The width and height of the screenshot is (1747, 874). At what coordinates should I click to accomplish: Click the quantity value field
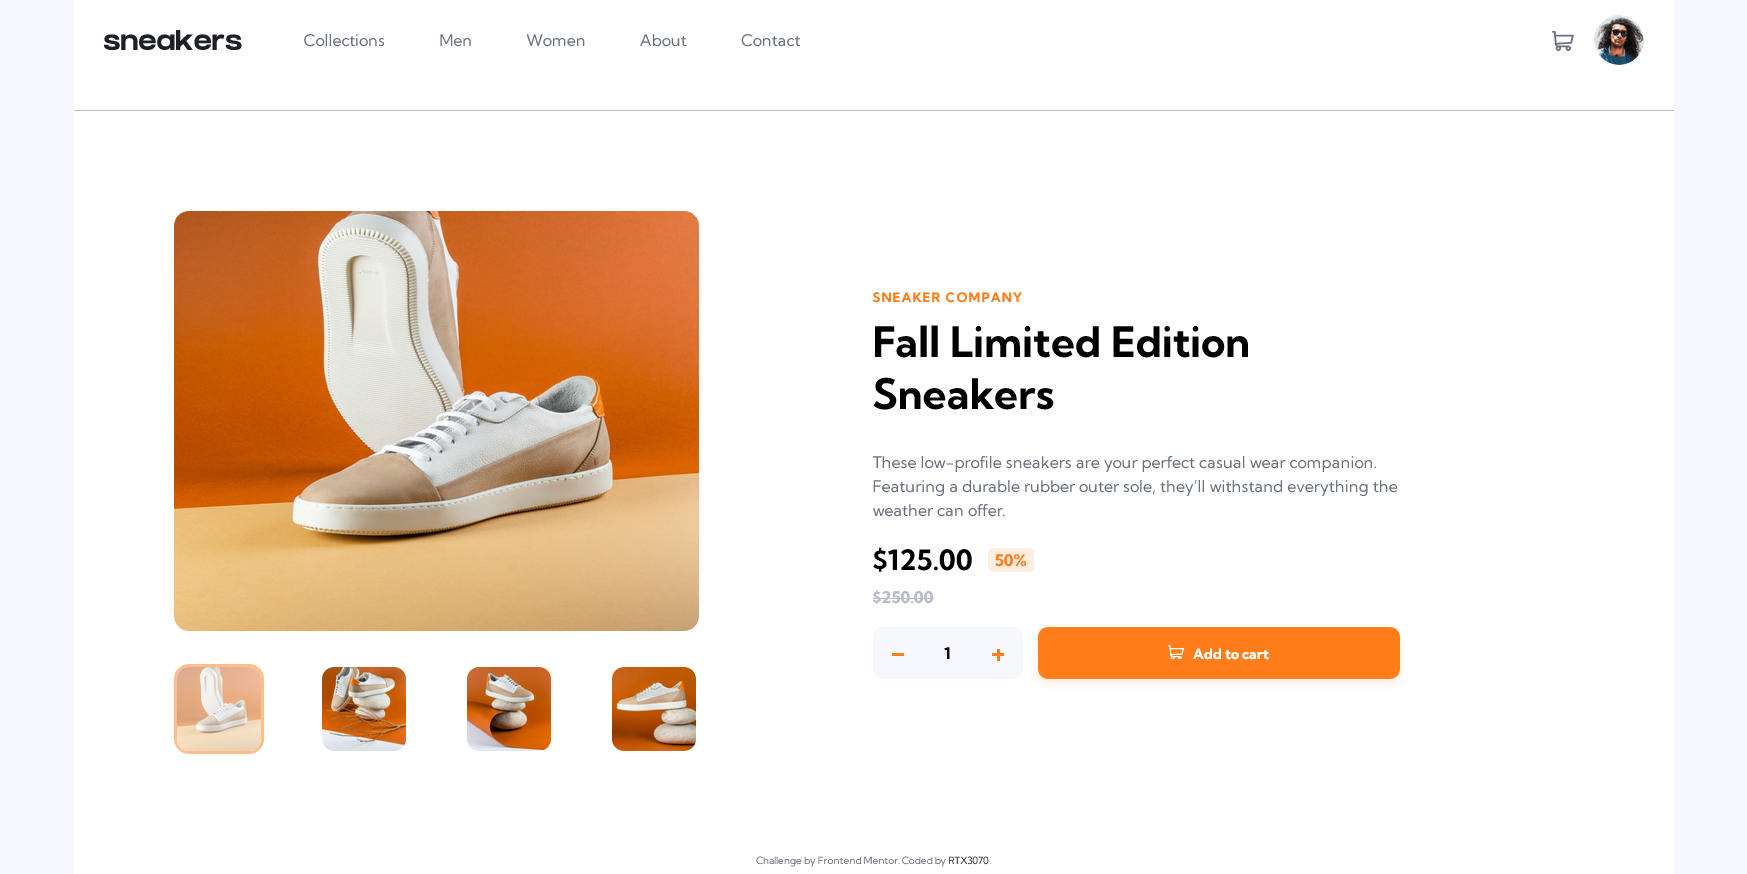[x=947, y=653]
